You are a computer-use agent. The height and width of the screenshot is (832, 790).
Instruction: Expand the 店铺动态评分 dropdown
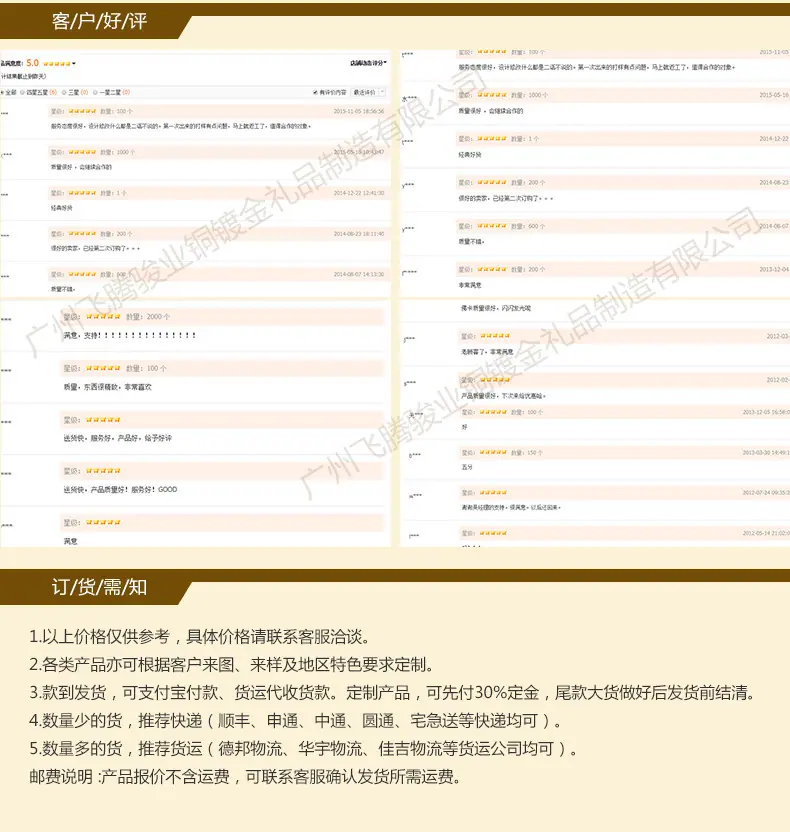click(368, 63)
